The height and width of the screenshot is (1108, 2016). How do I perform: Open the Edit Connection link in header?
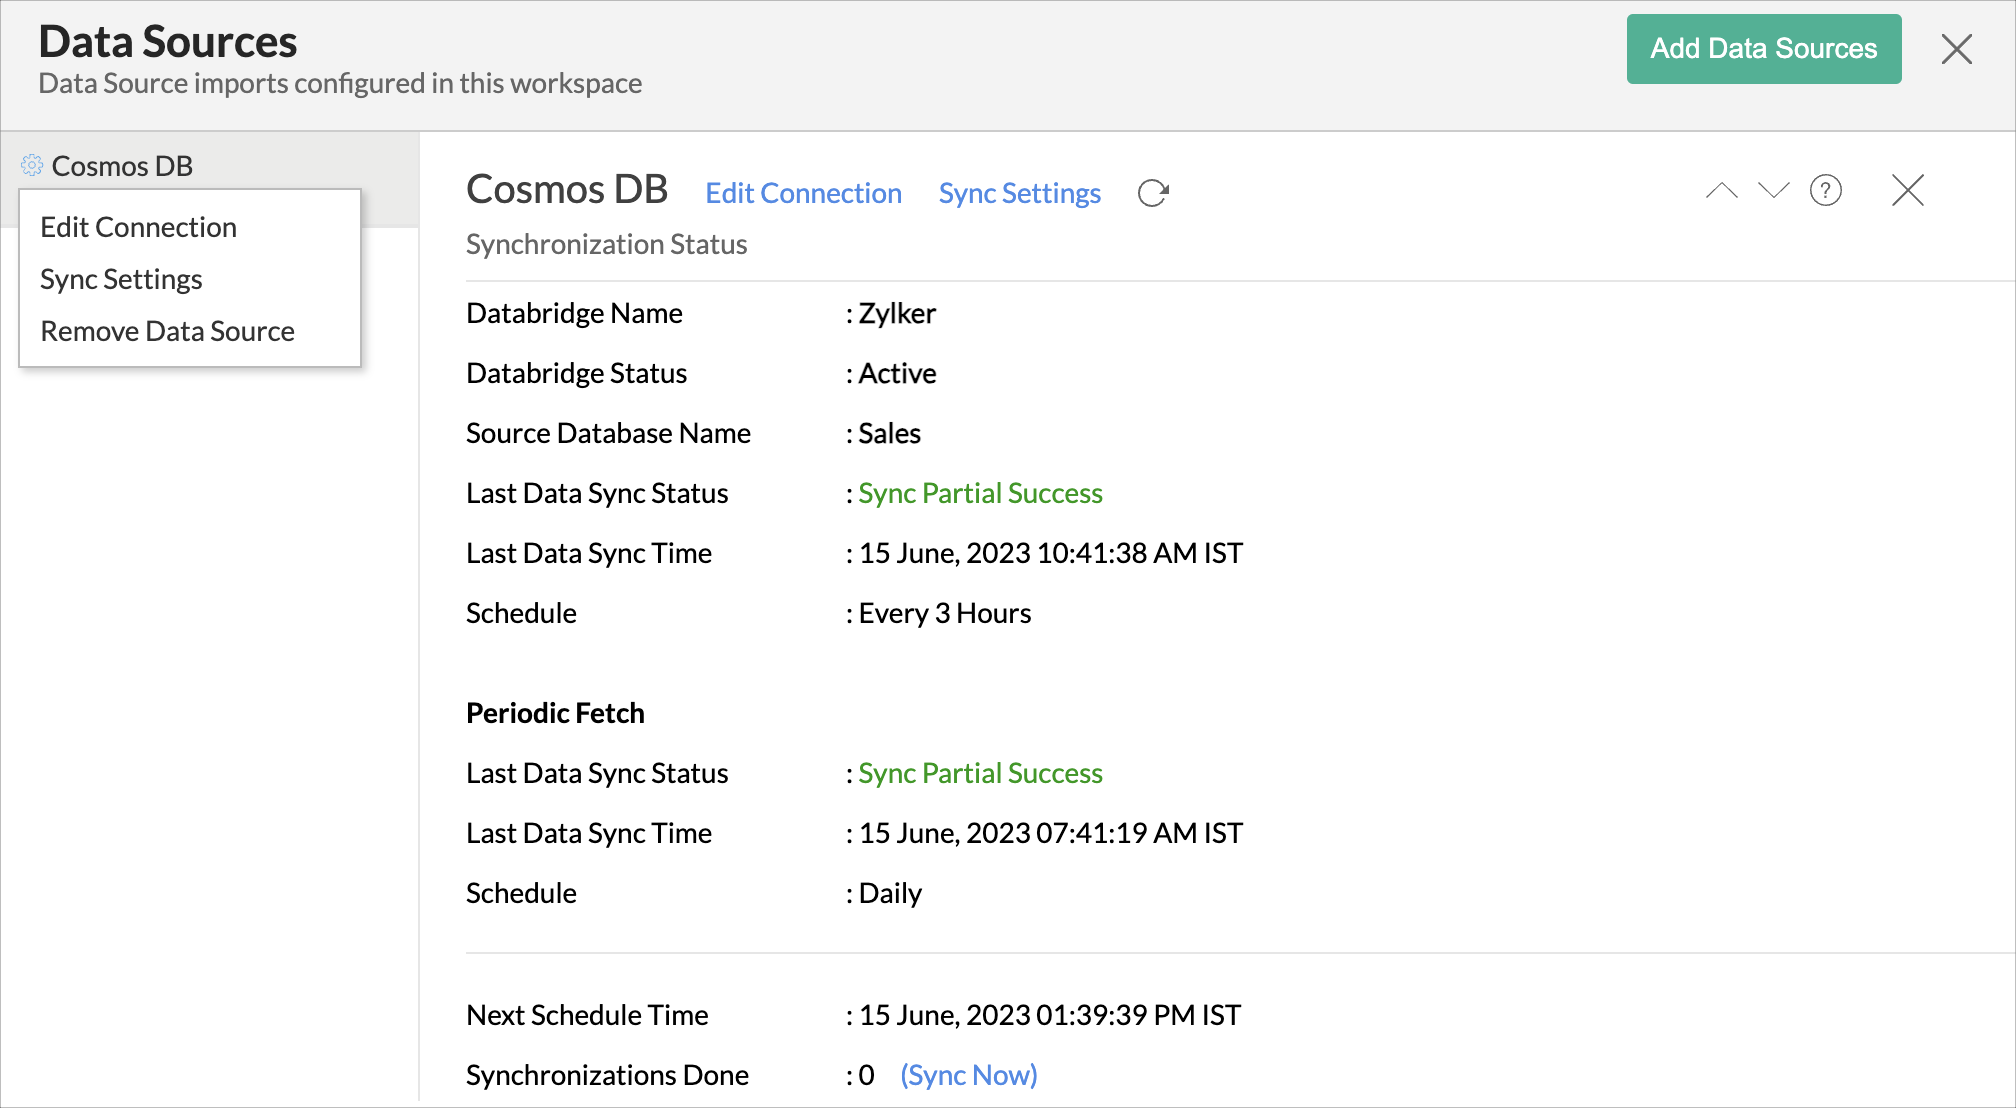[x=804, y=193]
